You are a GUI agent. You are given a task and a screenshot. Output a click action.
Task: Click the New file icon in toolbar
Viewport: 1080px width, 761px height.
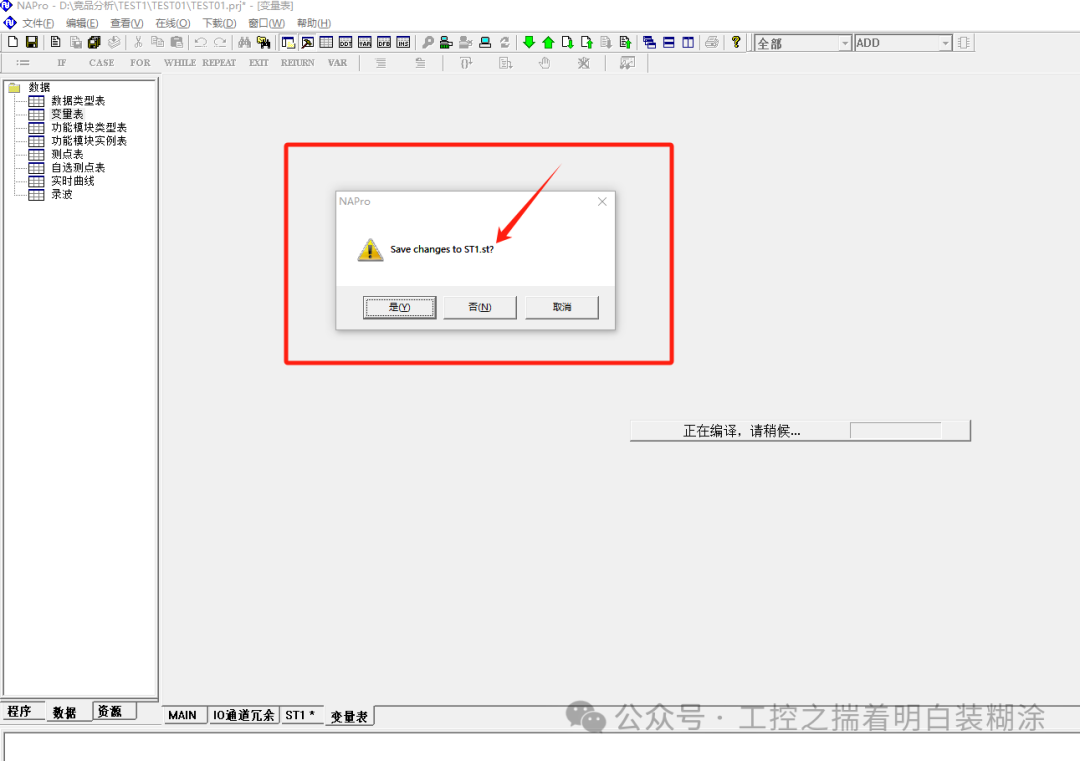tap(13, 43)
